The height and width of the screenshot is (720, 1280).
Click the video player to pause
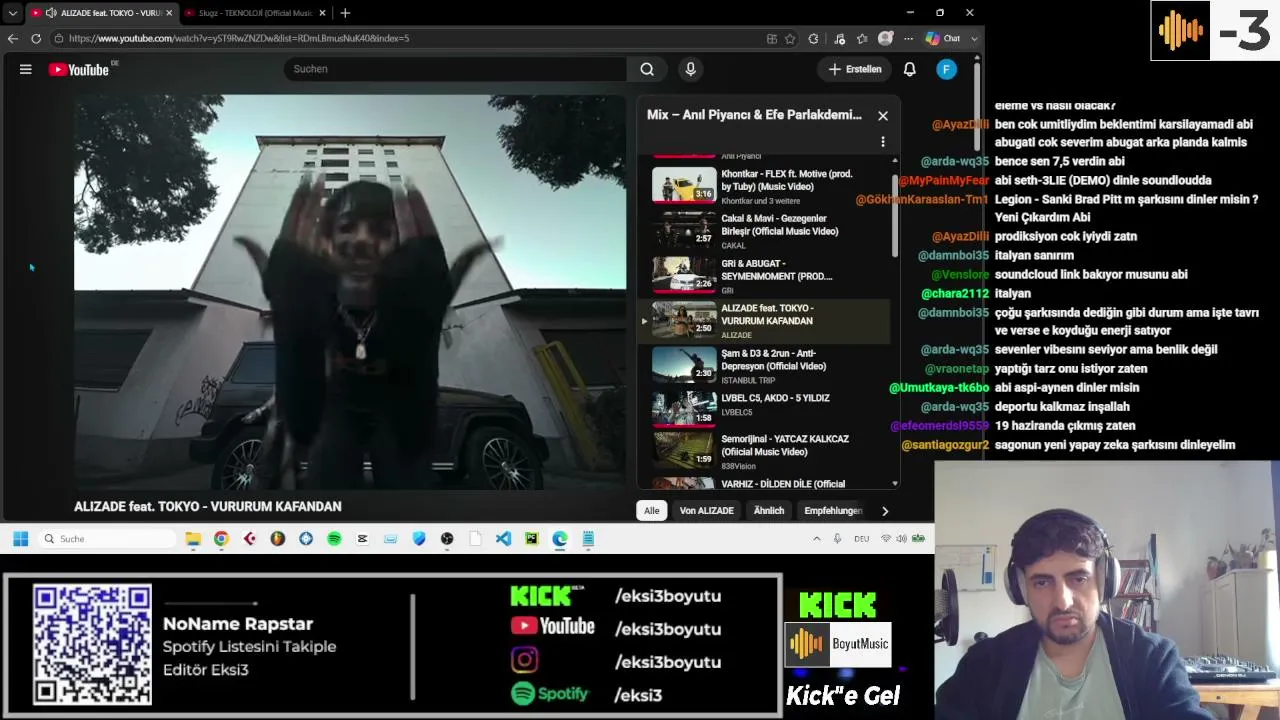click(350, 292)
